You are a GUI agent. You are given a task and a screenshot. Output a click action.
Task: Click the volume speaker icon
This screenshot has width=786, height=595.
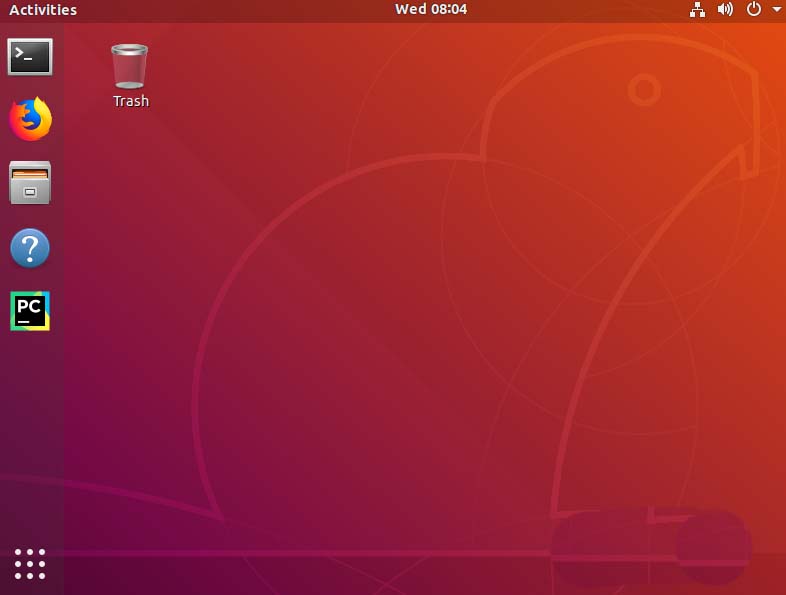[725, 10]
